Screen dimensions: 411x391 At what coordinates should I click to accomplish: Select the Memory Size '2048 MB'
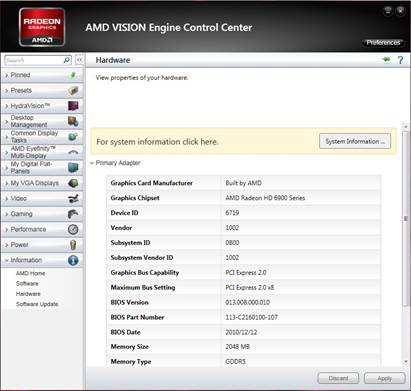[x=237, y=347]
